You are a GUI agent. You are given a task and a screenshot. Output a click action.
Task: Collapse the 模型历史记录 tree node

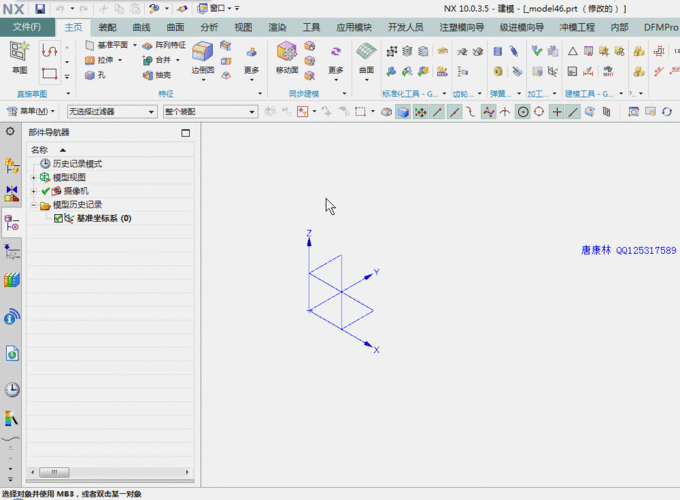coord(34,205)
